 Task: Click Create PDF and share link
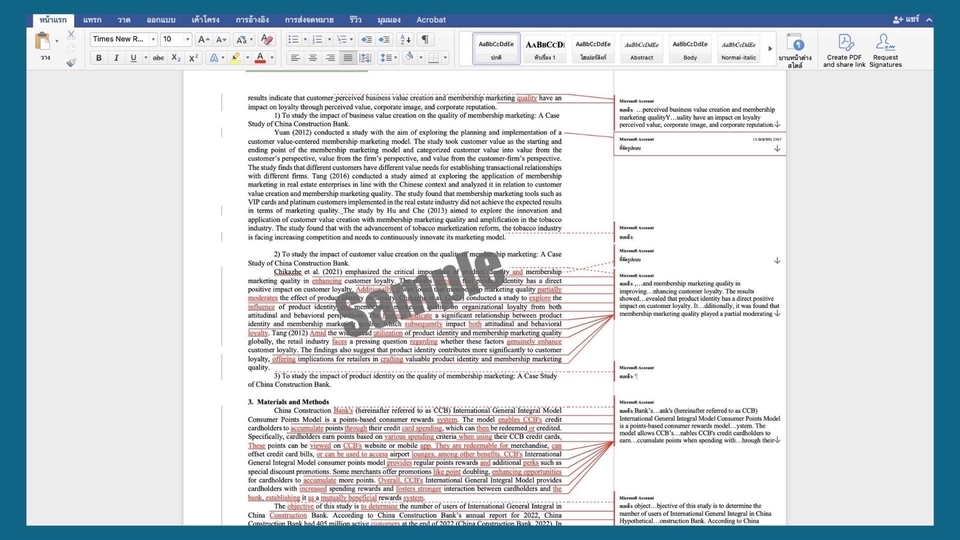844,50
